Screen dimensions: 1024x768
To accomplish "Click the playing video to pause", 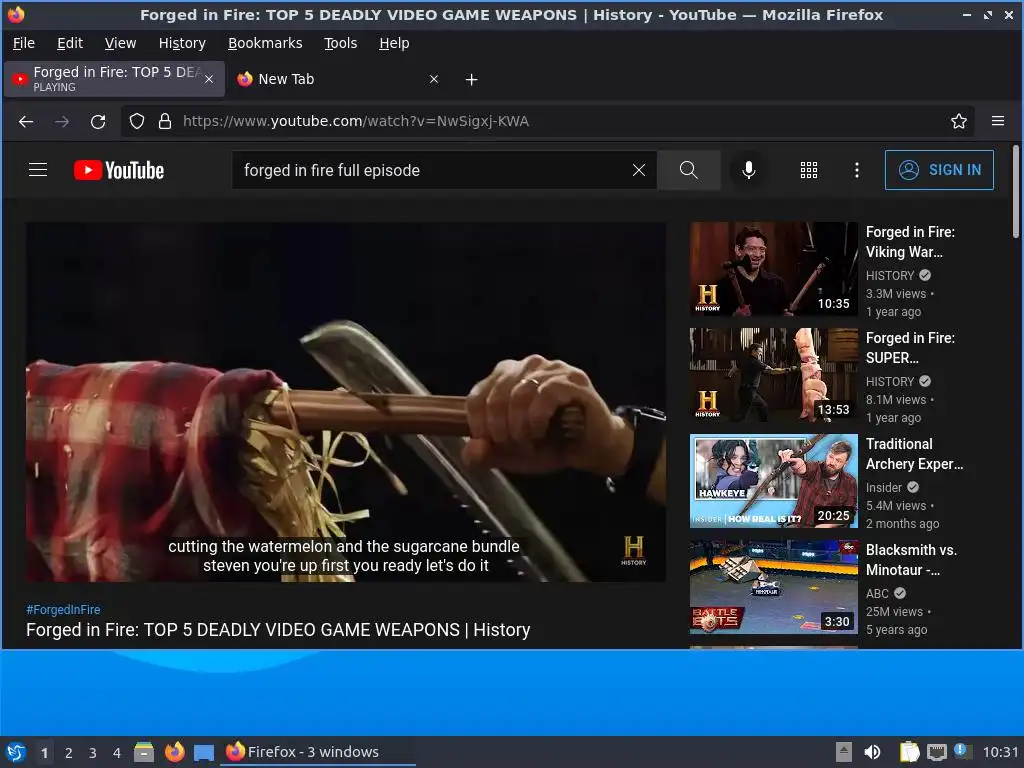I will pos(345,402).
